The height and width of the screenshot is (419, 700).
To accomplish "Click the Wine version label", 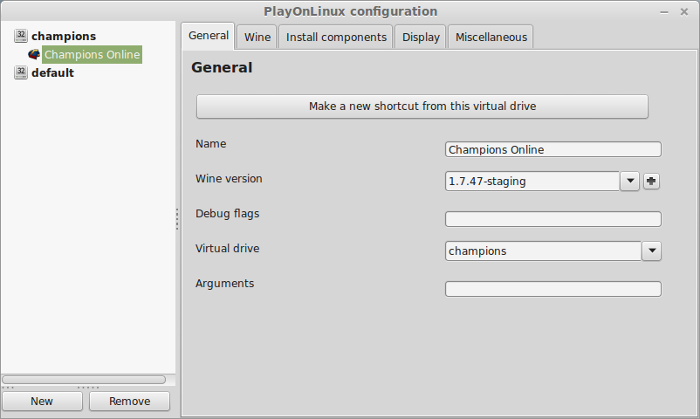I will point(229,178).
